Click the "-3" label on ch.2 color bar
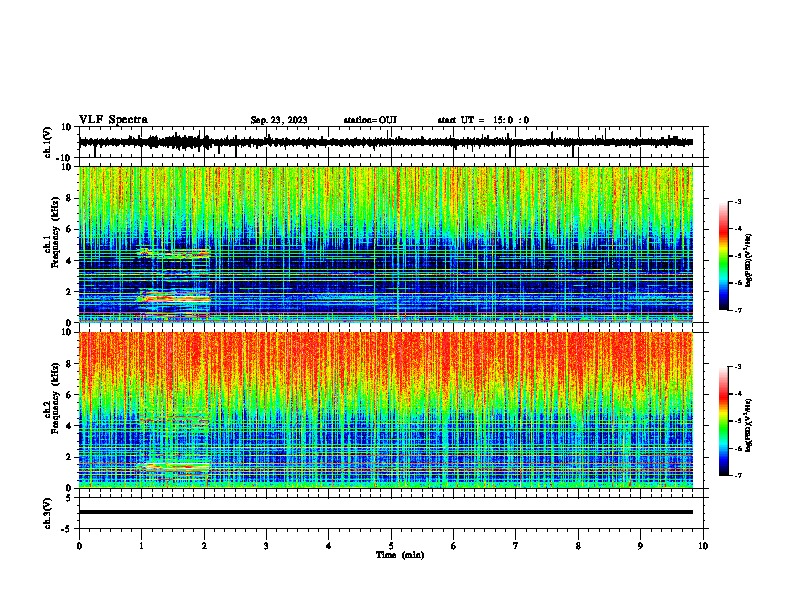The height and width of the screenshot is (612, 792). (737, 367)
